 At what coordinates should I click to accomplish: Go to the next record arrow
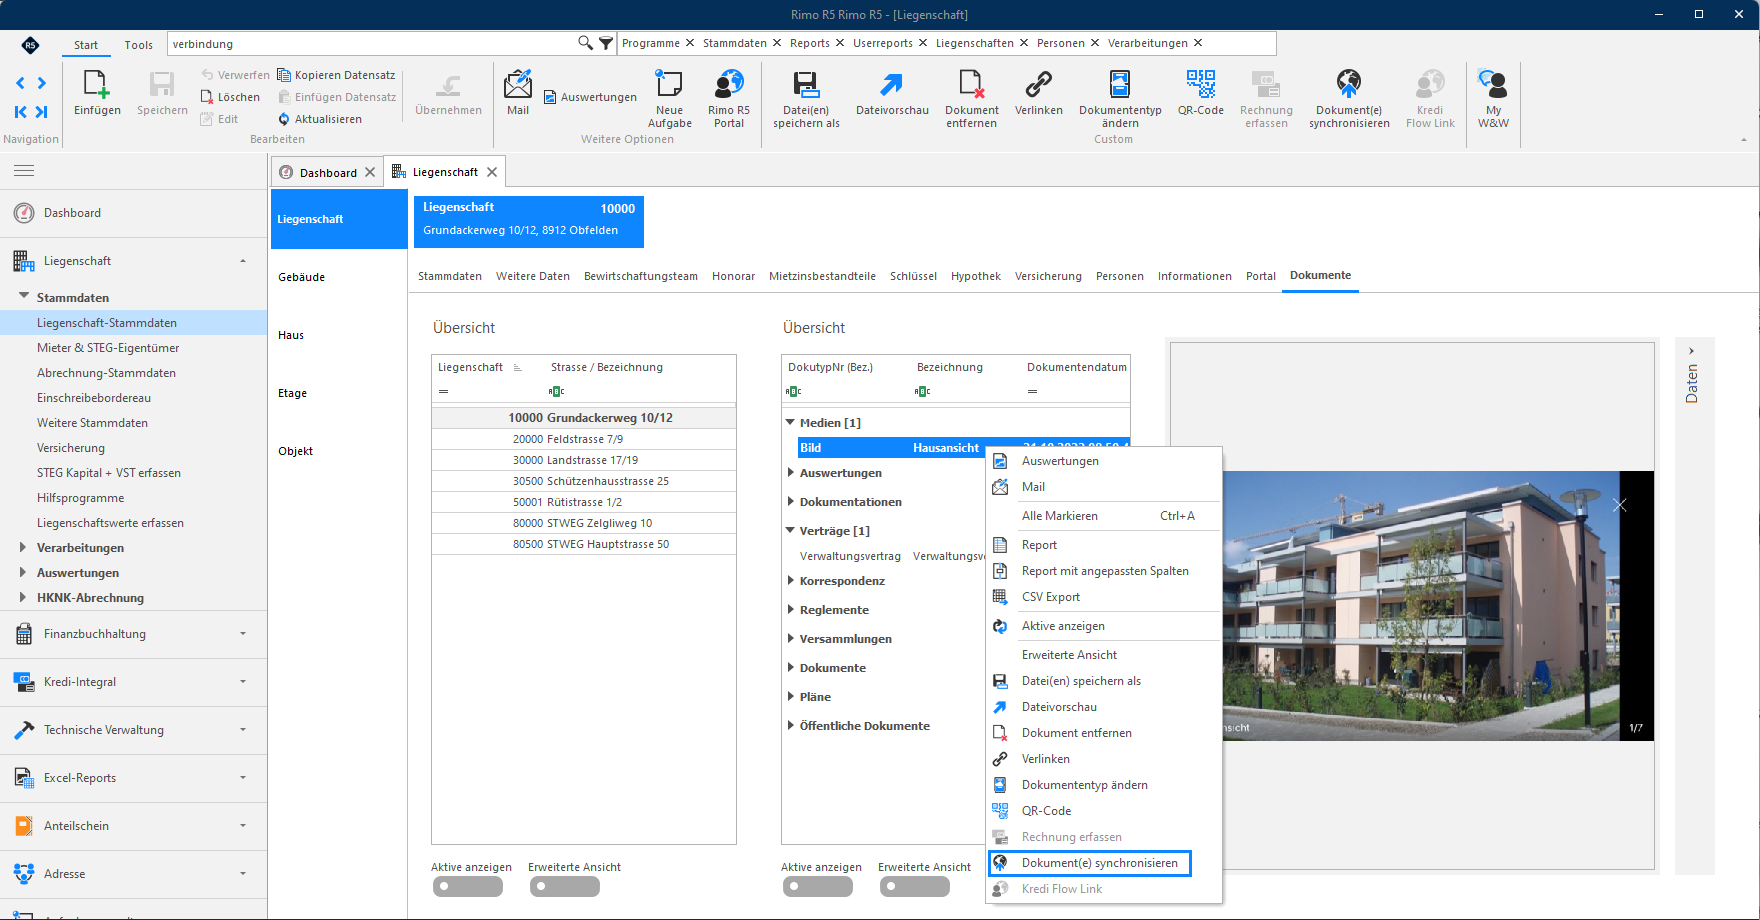coord(42,83)
